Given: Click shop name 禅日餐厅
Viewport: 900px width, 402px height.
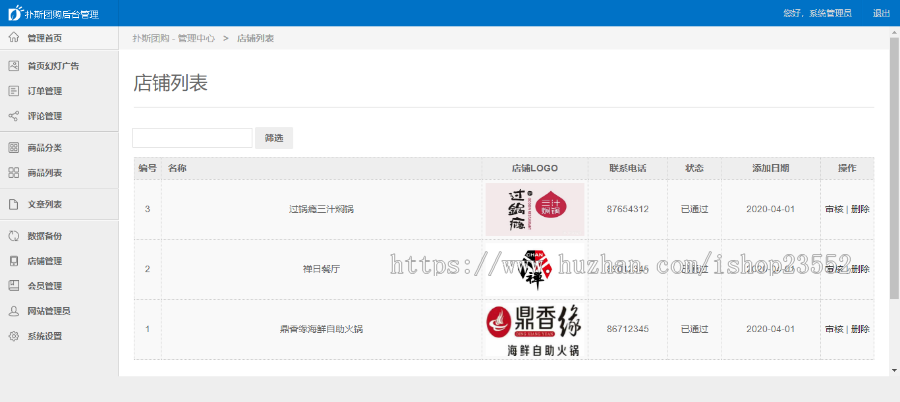Looking at the screenshot, I should (x=321, y=269).
